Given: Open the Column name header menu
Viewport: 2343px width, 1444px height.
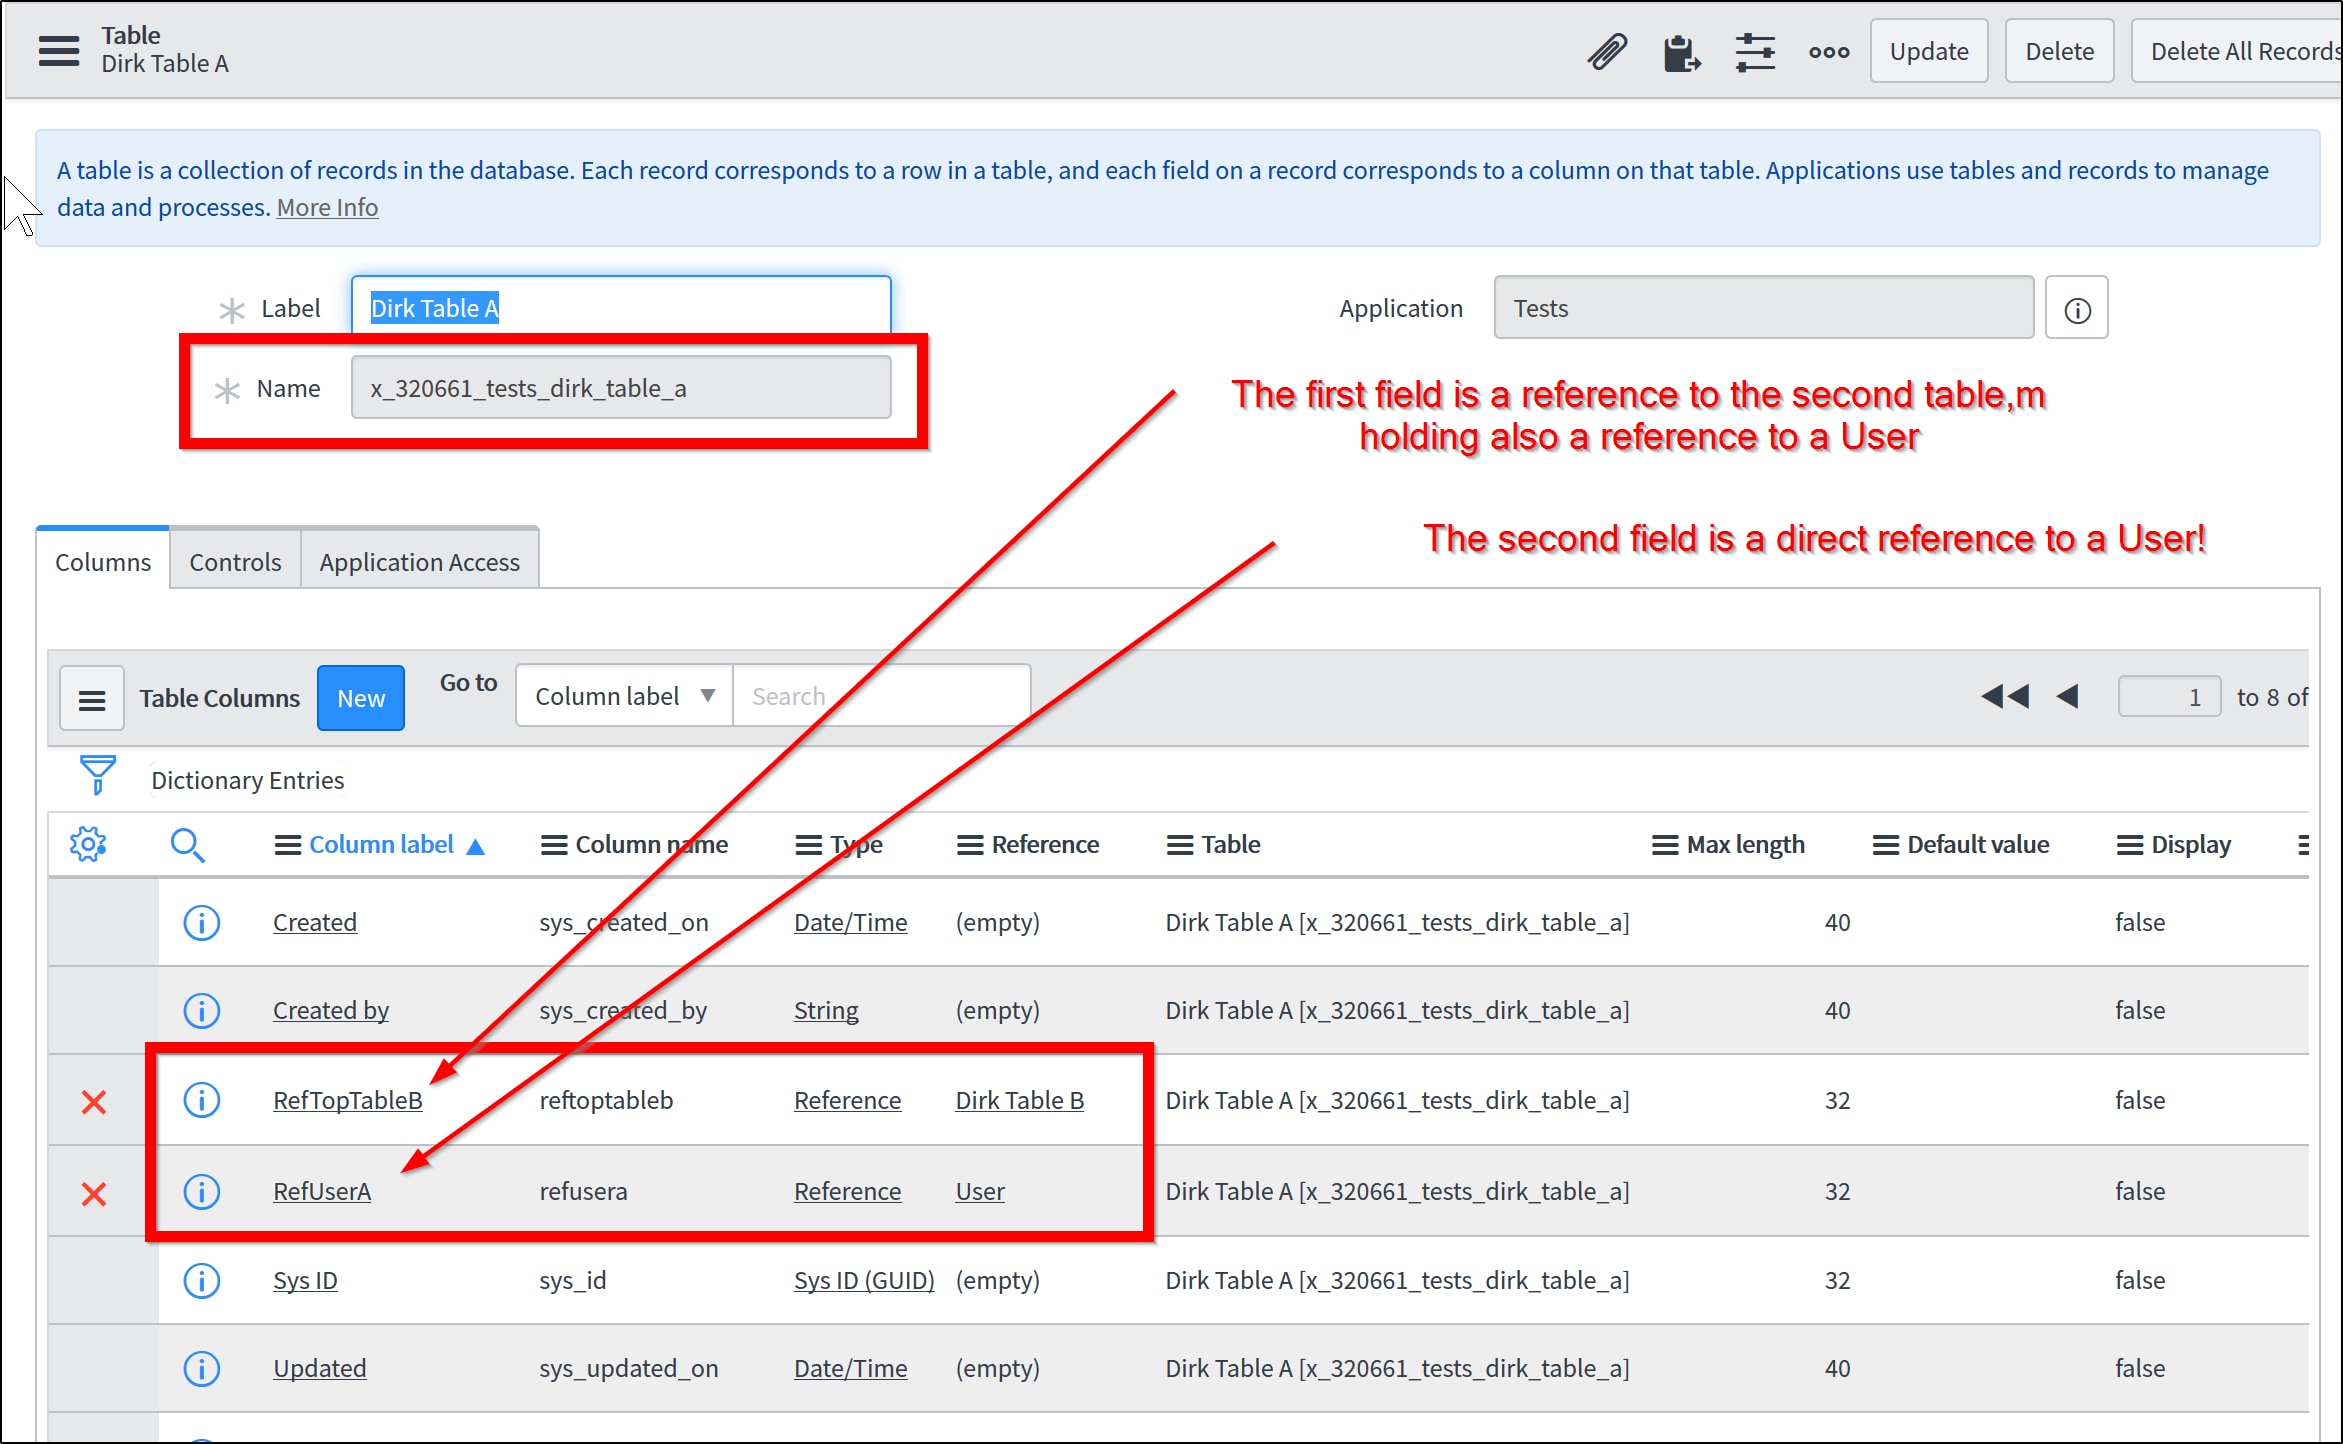Looking at the screenshot, I should tap(554, 845).
